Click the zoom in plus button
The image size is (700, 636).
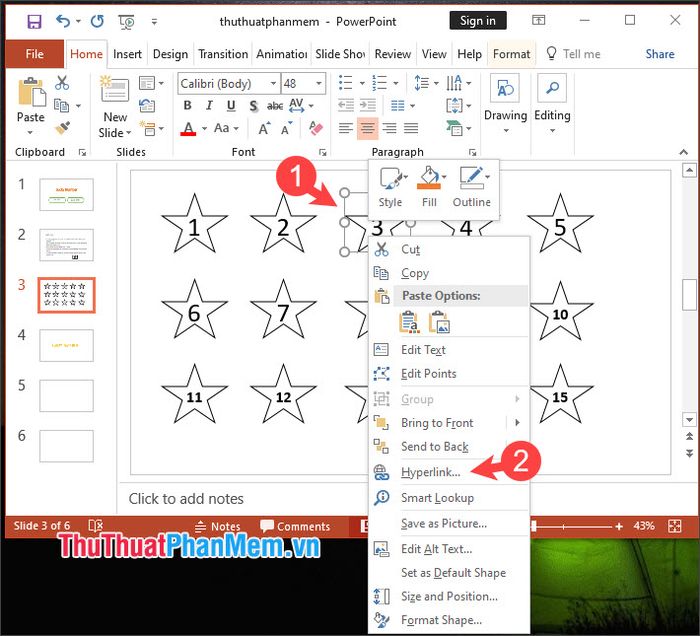(x=619, y=527)
